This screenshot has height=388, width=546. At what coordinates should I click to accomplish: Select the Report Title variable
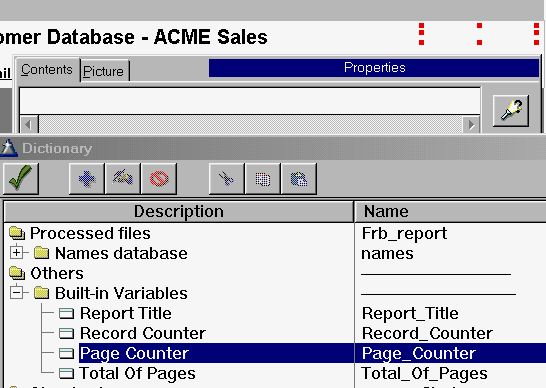point(125,313)
